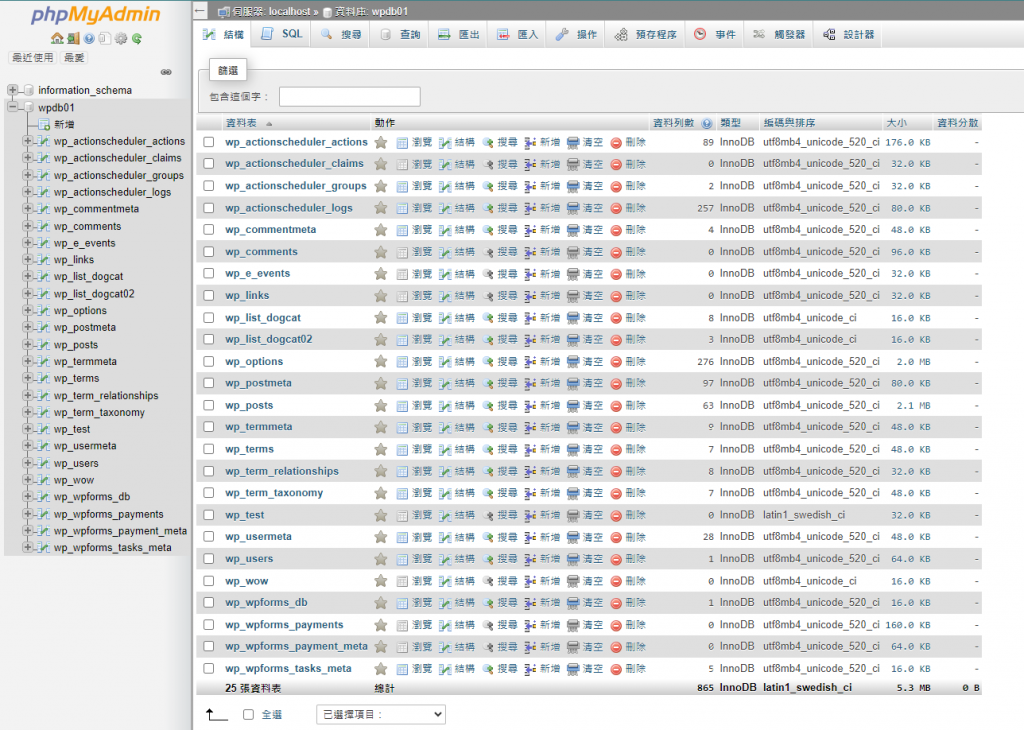The image size is (1024, 730).
Task: Tick the select all checkbox at bottom
Action: (x=248, y=714)
